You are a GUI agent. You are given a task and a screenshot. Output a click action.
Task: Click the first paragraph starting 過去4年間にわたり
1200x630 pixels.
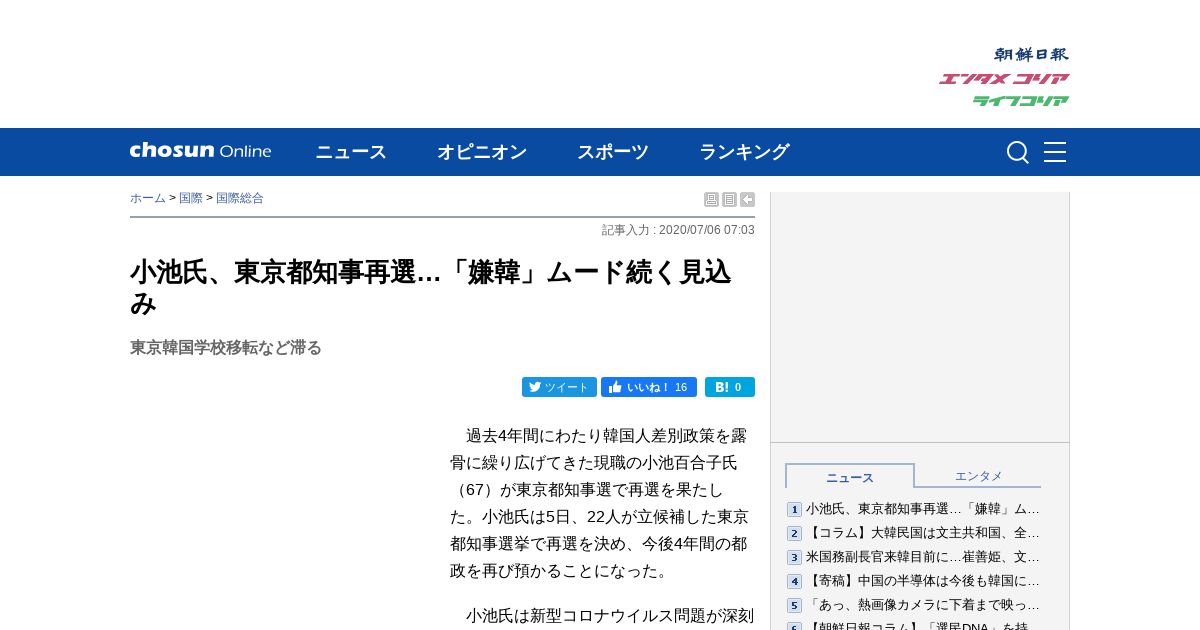click(x=600, y=503)
